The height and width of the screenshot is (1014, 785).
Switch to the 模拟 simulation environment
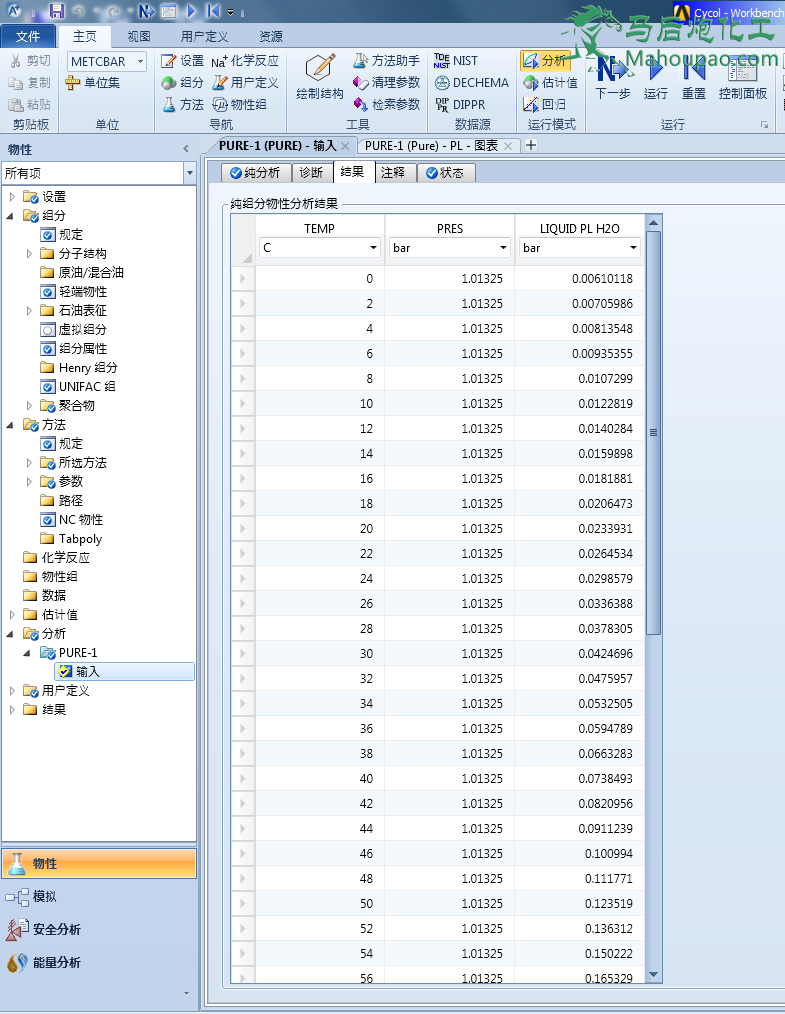pos(99,896)
